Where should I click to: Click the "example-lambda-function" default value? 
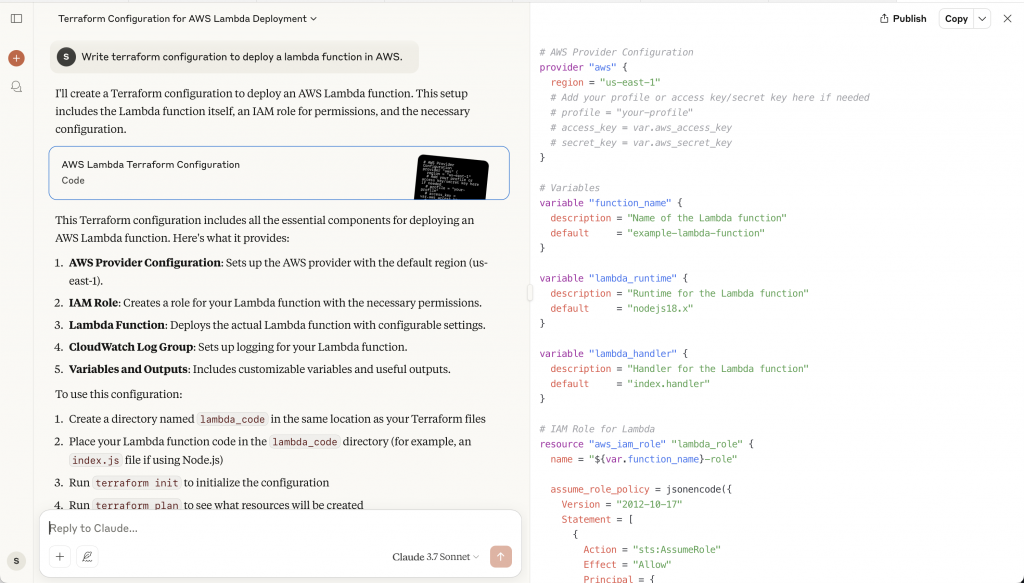pyautogui.click(x=696, y=233)
